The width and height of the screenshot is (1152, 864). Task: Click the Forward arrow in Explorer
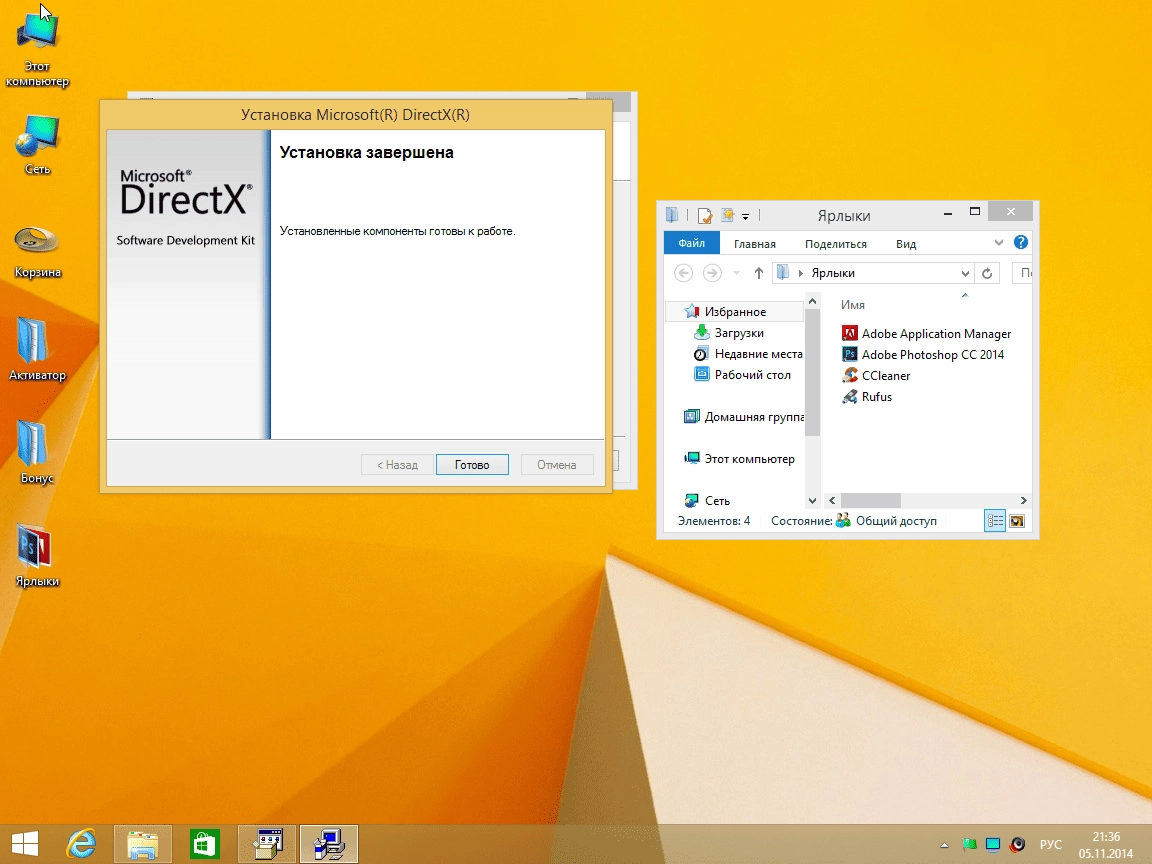point(712,273)
